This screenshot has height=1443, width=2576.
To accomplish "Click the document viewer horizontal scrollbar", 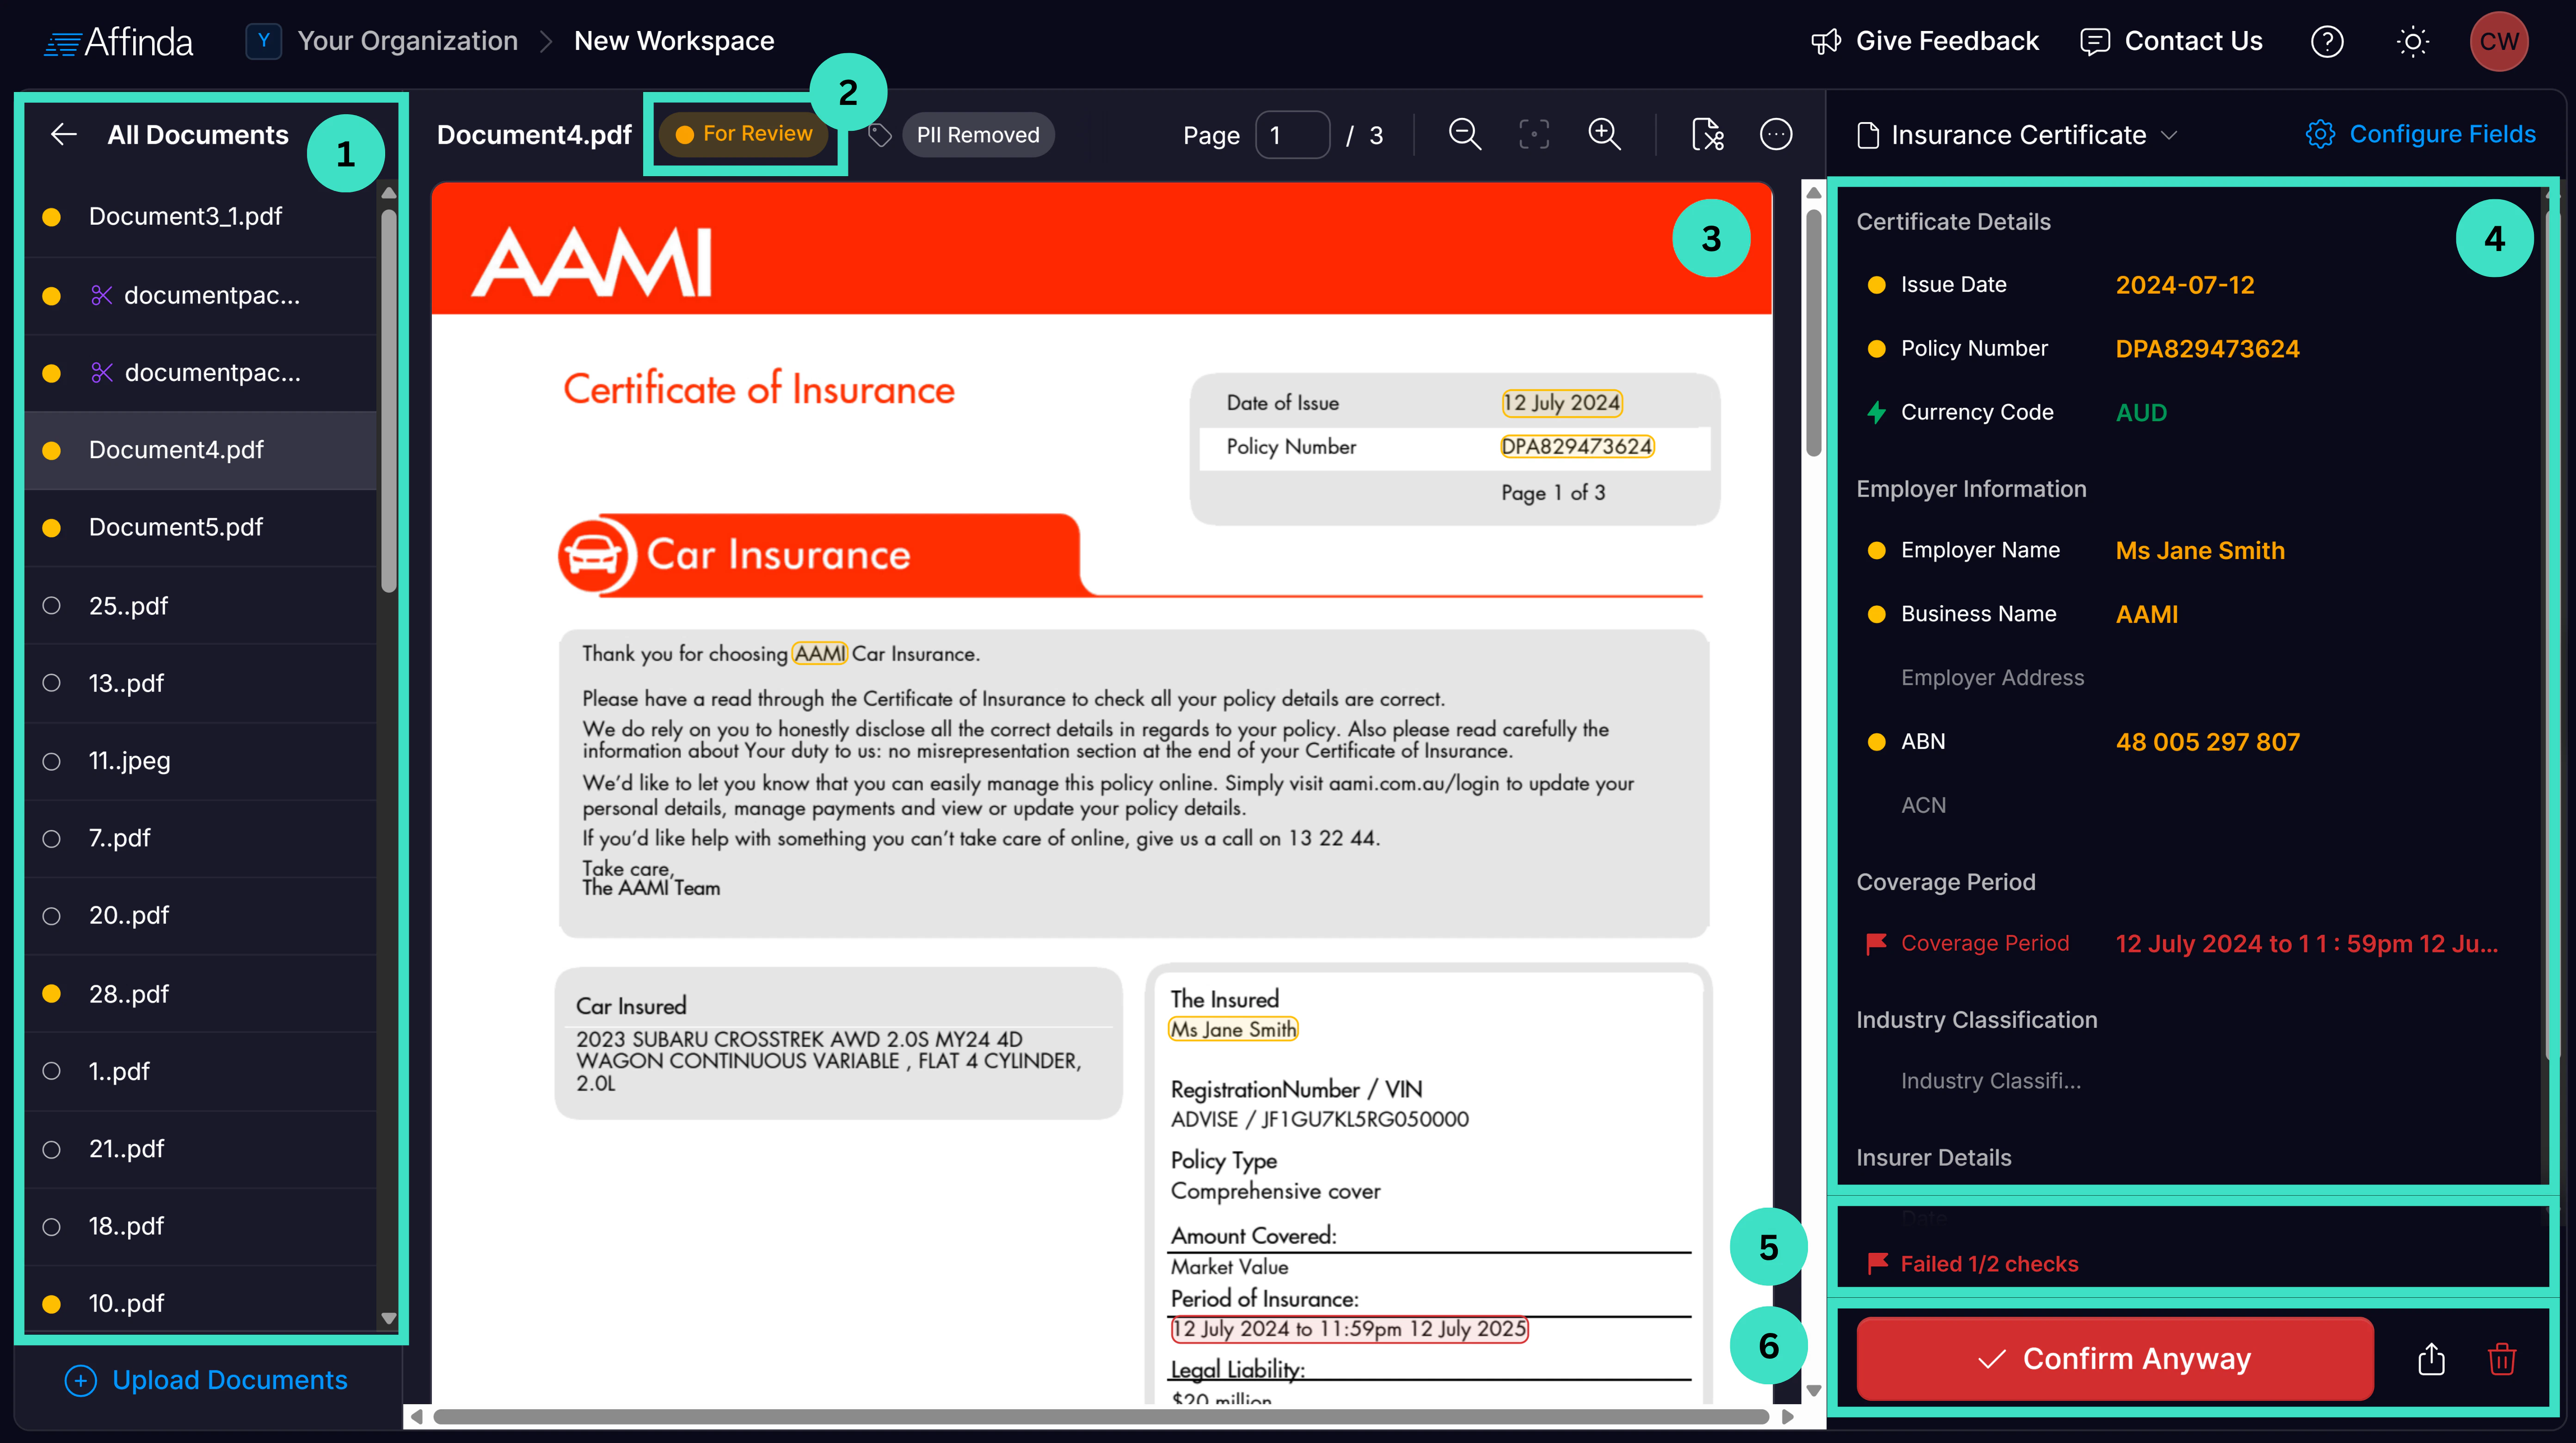I will [1100, 1416].
